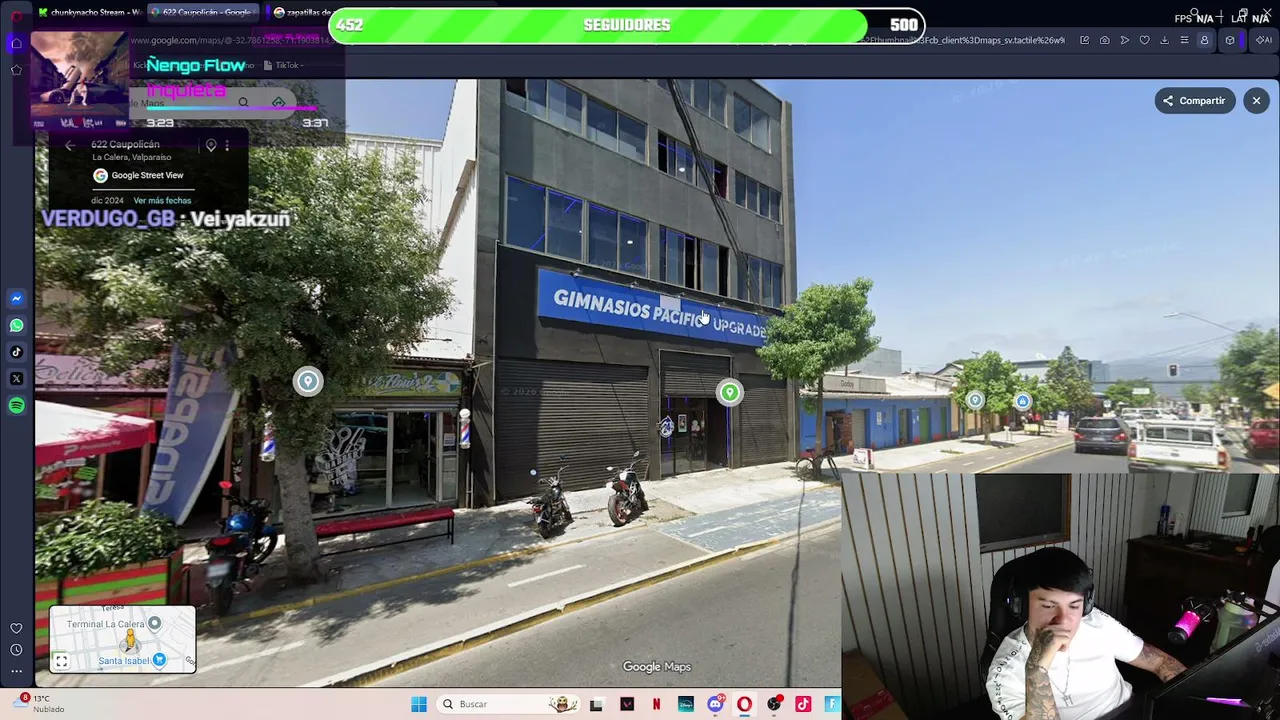The height and width of the screenshot is (720, 1280).
Task: Click the edit page icon in address bar
Action: [x=1084, y=41]
